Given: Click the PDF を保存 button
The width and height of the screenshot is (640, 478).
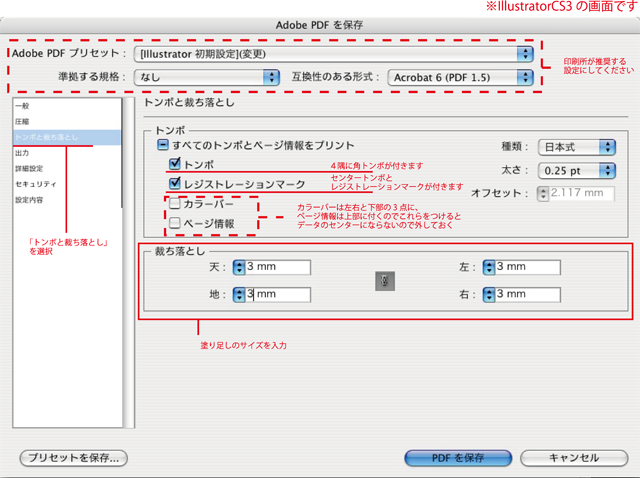Looking at the screenshot, I should pos(458,458).
